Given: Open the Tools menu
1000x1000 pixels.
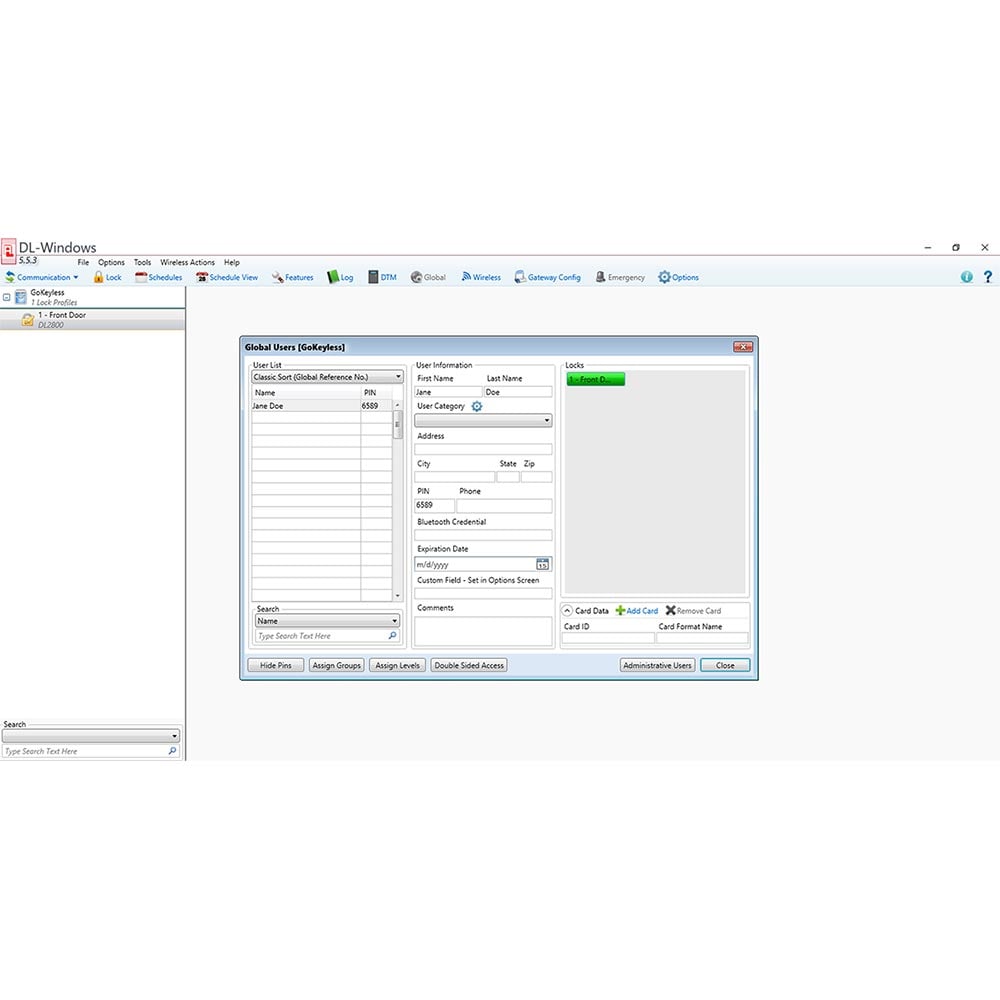Looking at the screenshot, I should point(141,262).
